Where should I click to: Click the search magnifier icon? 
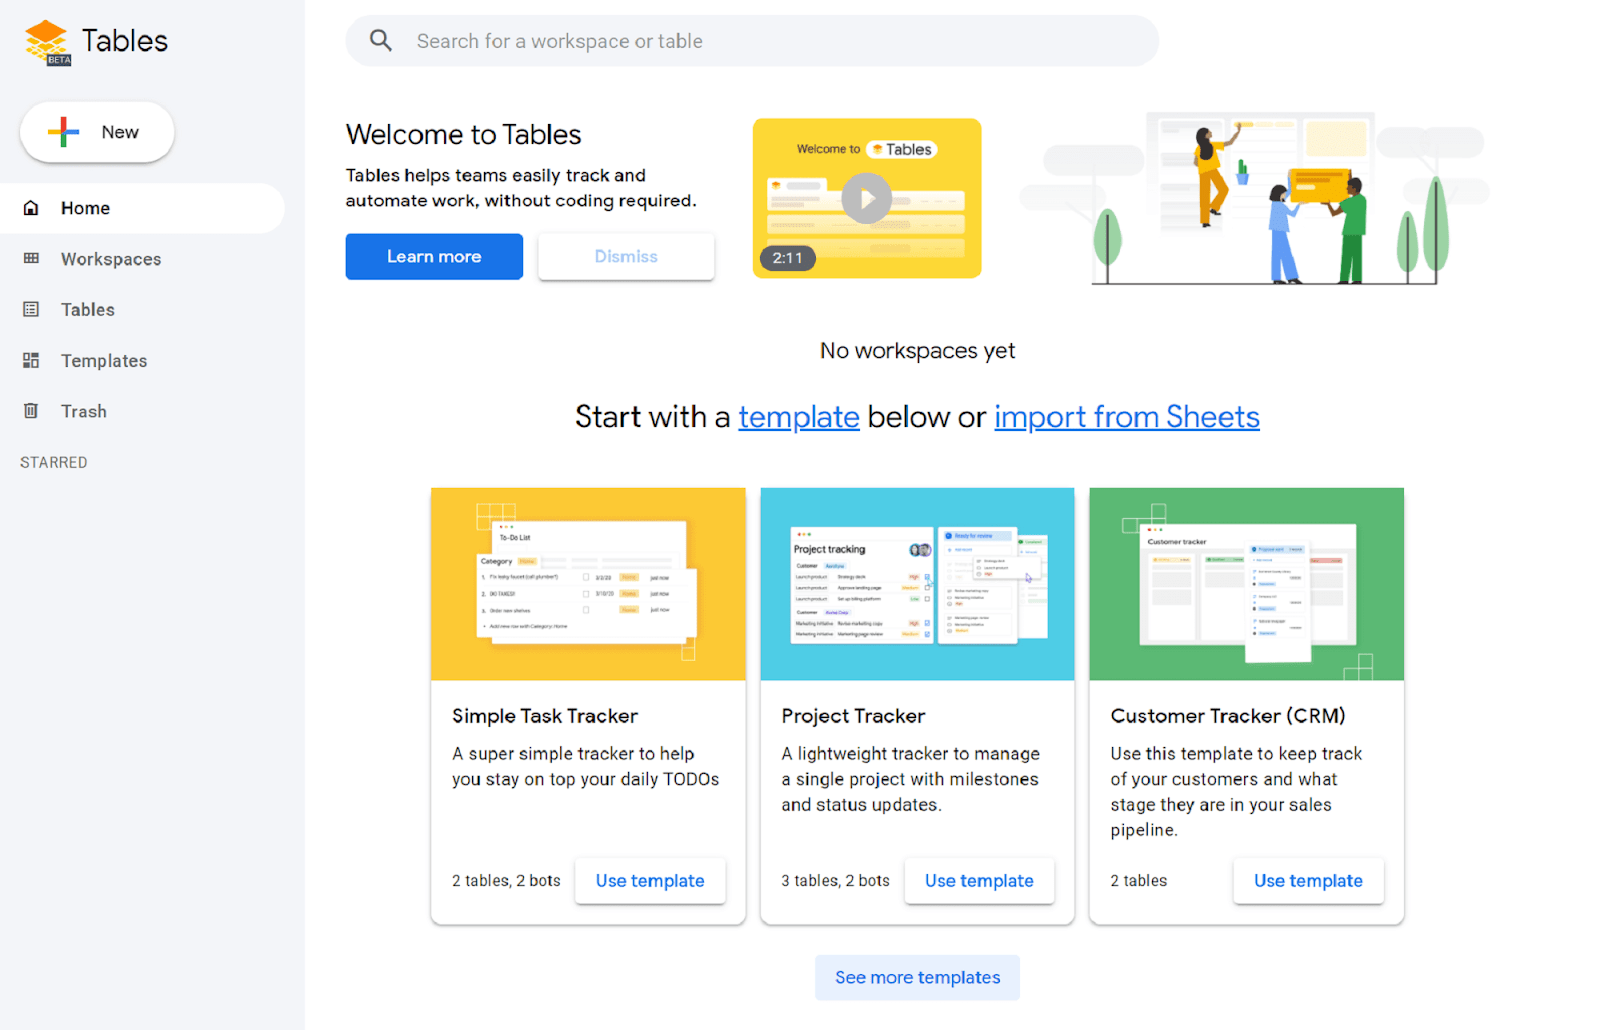pyautogui.click(x=381, y=40)
